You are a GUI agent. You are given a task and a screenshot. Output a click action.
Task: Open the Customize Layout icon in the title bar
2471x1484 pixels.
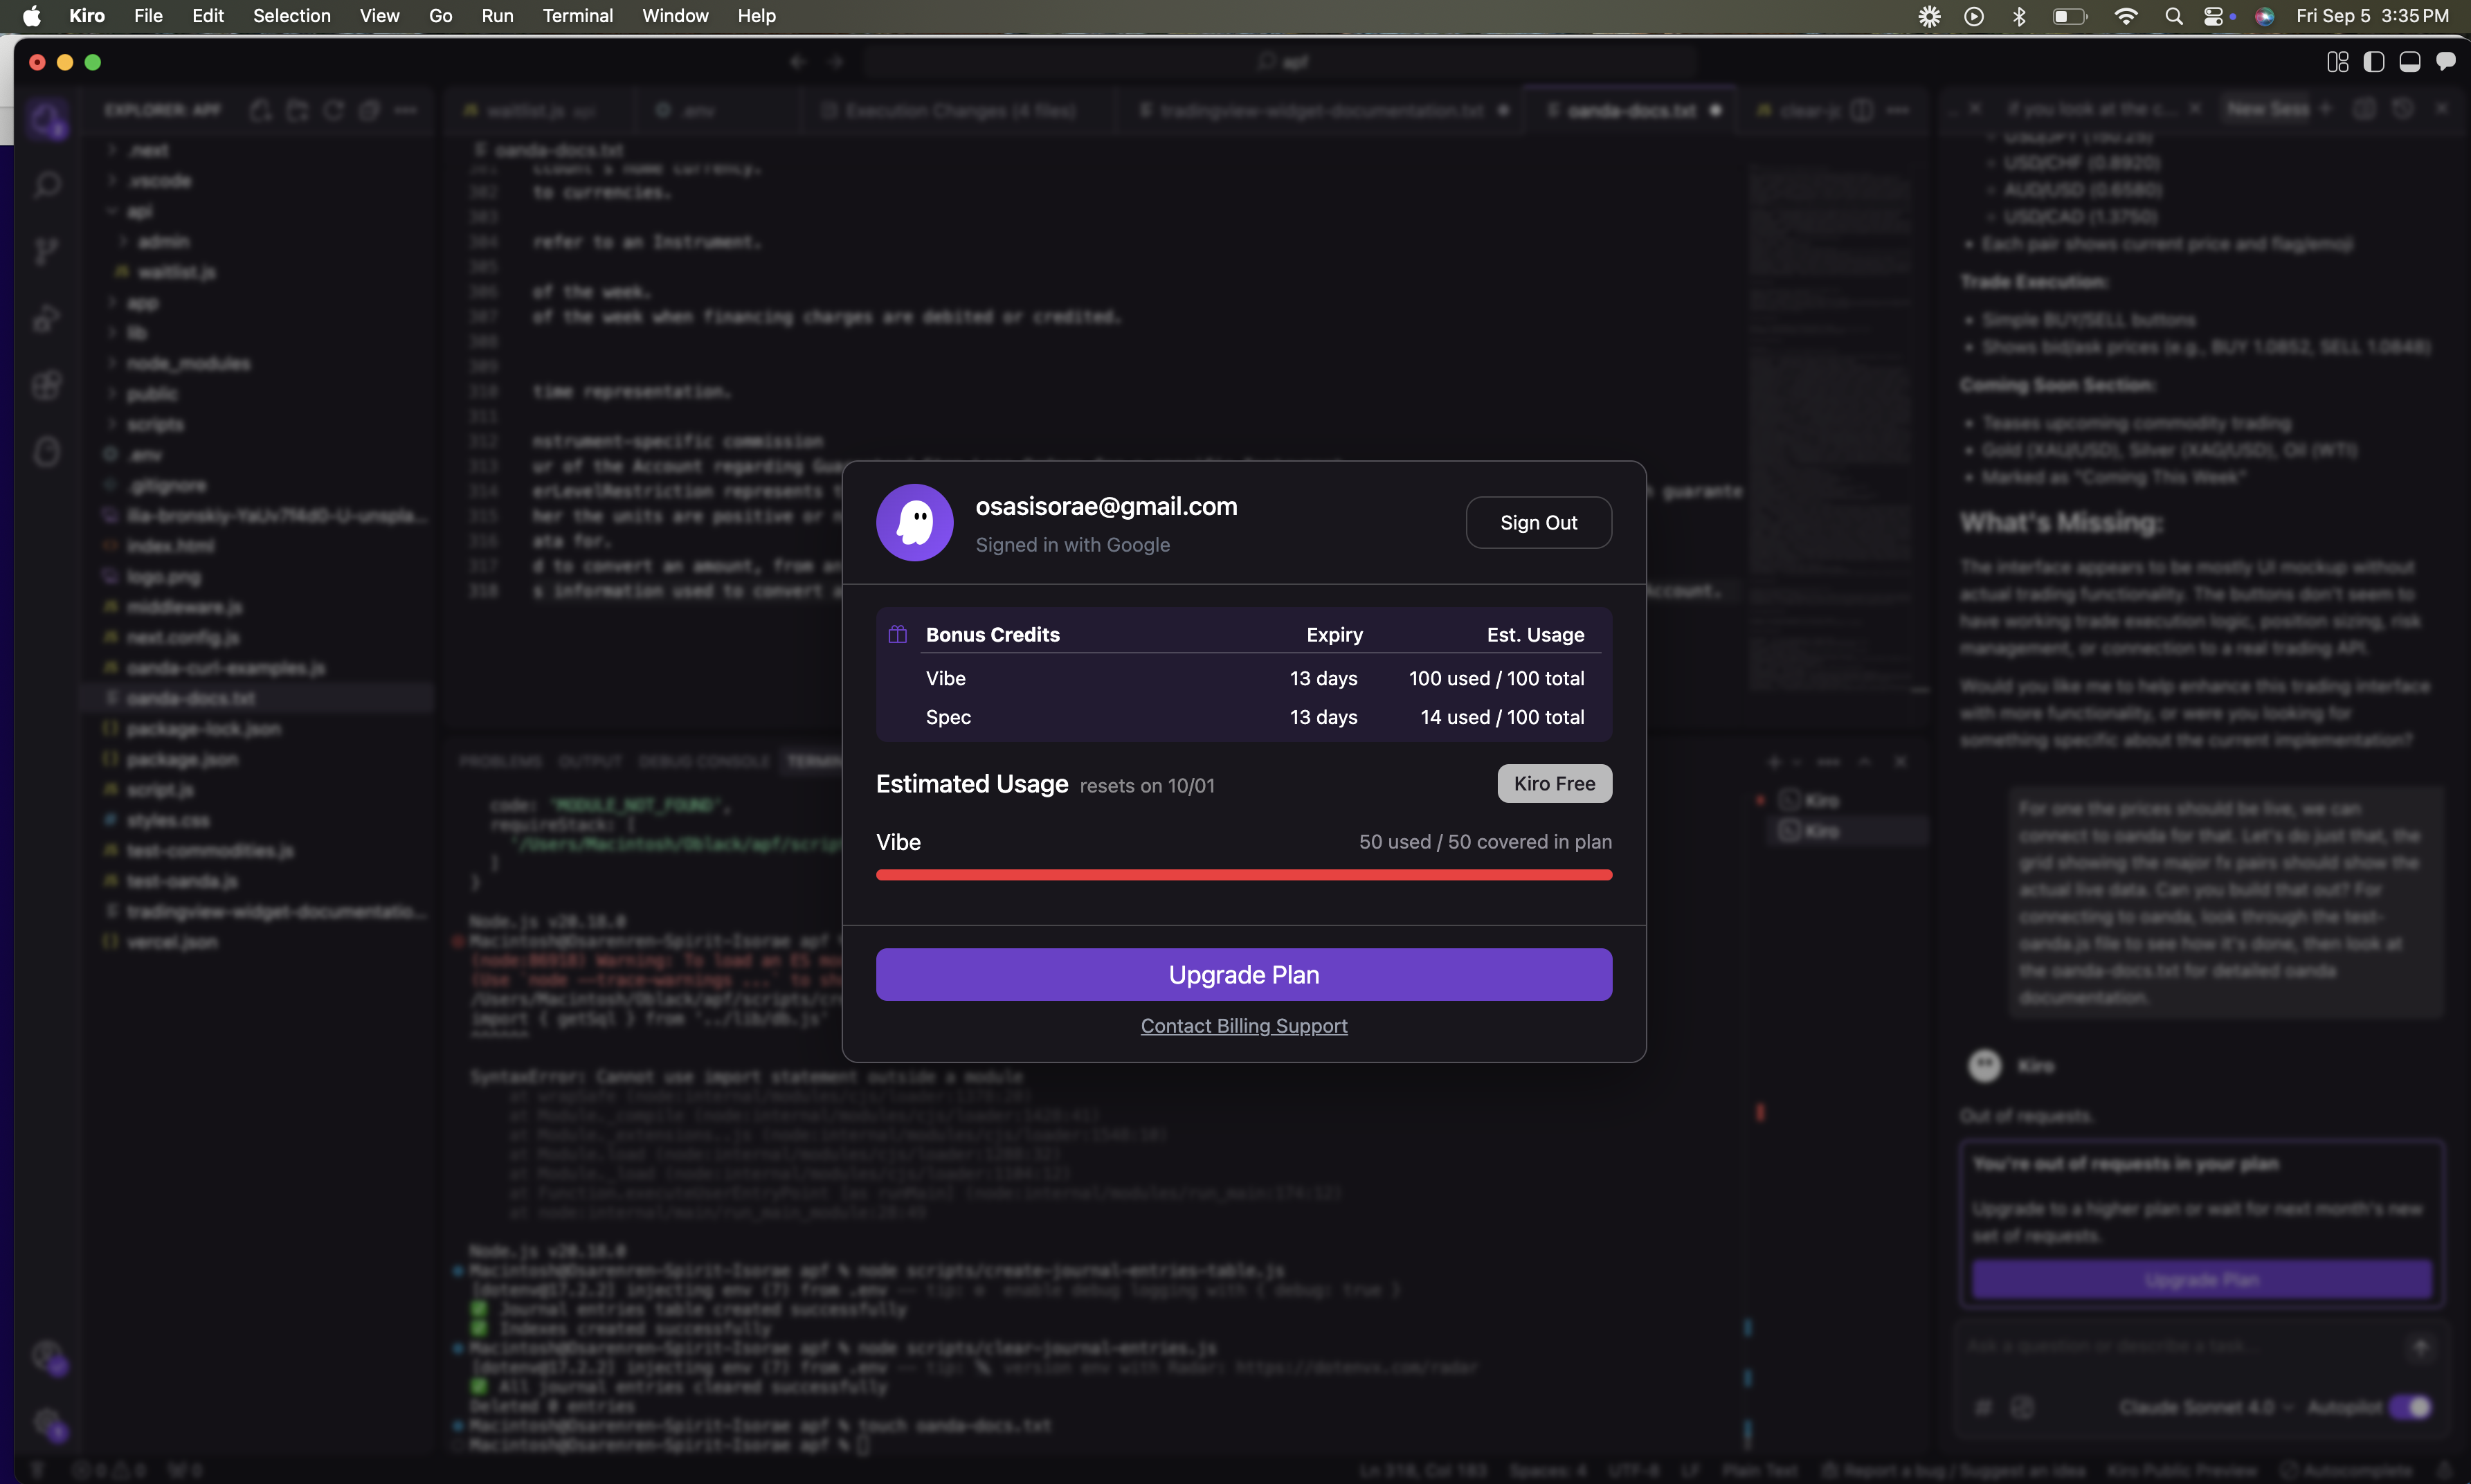pos(2337,62)
